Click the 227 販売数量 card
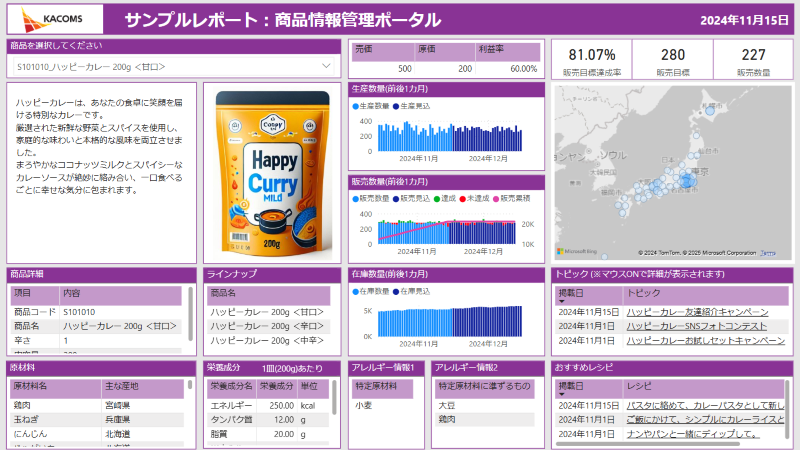Screen dimensions: 800x450 (753, 60)
